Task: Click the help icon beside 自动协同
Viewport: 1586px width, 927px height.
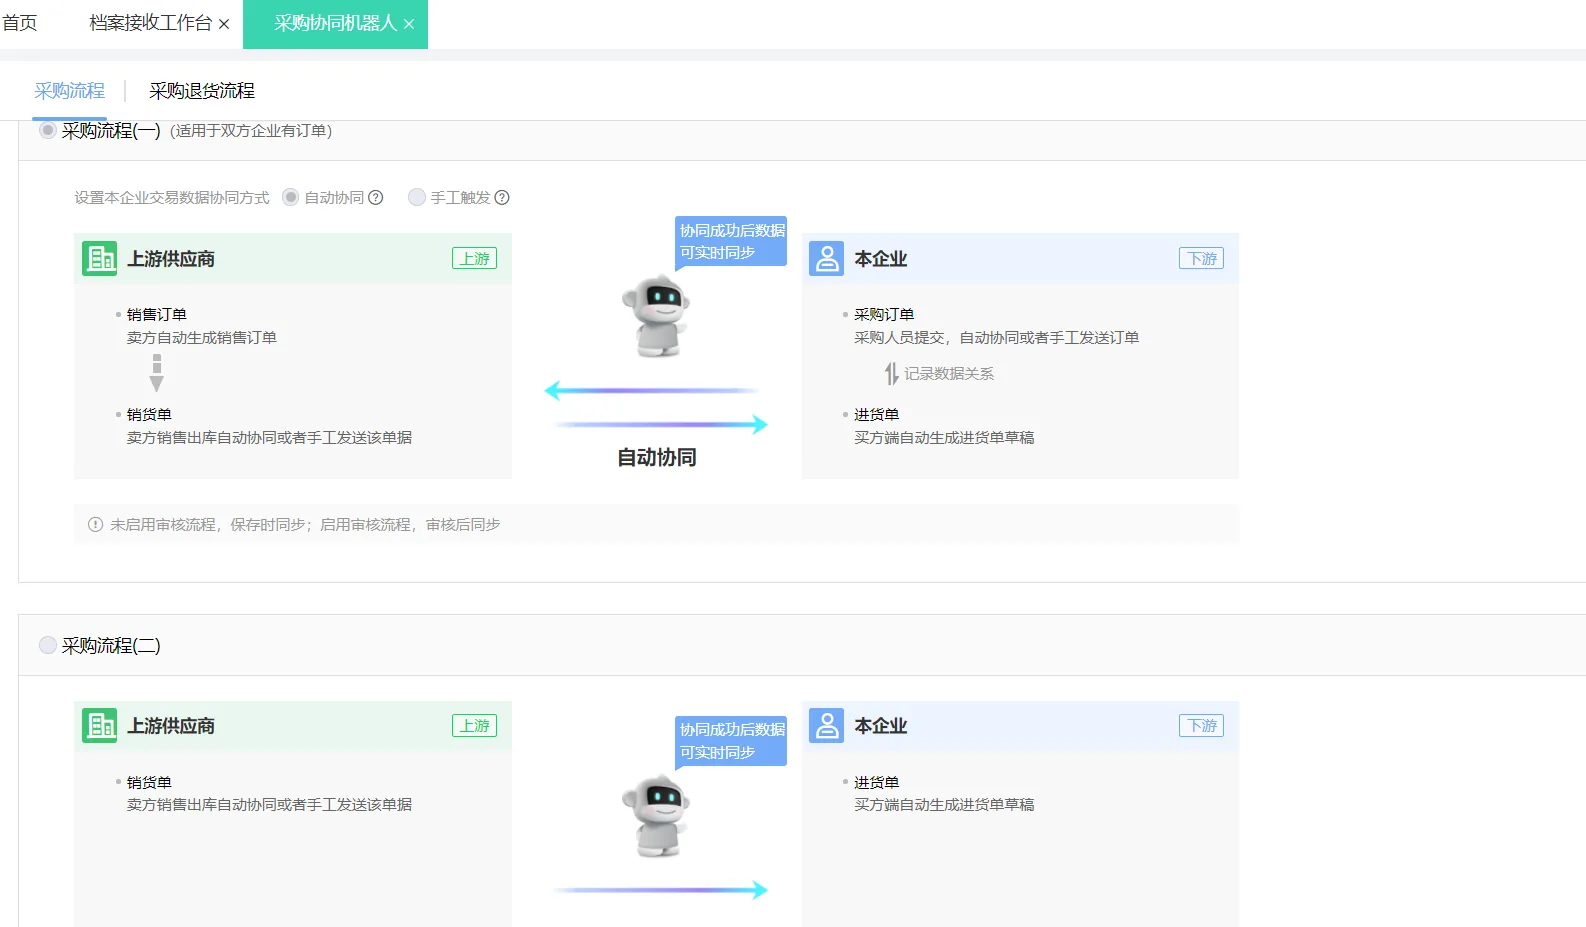Action: pyautogui.click(x=376, y=198)
